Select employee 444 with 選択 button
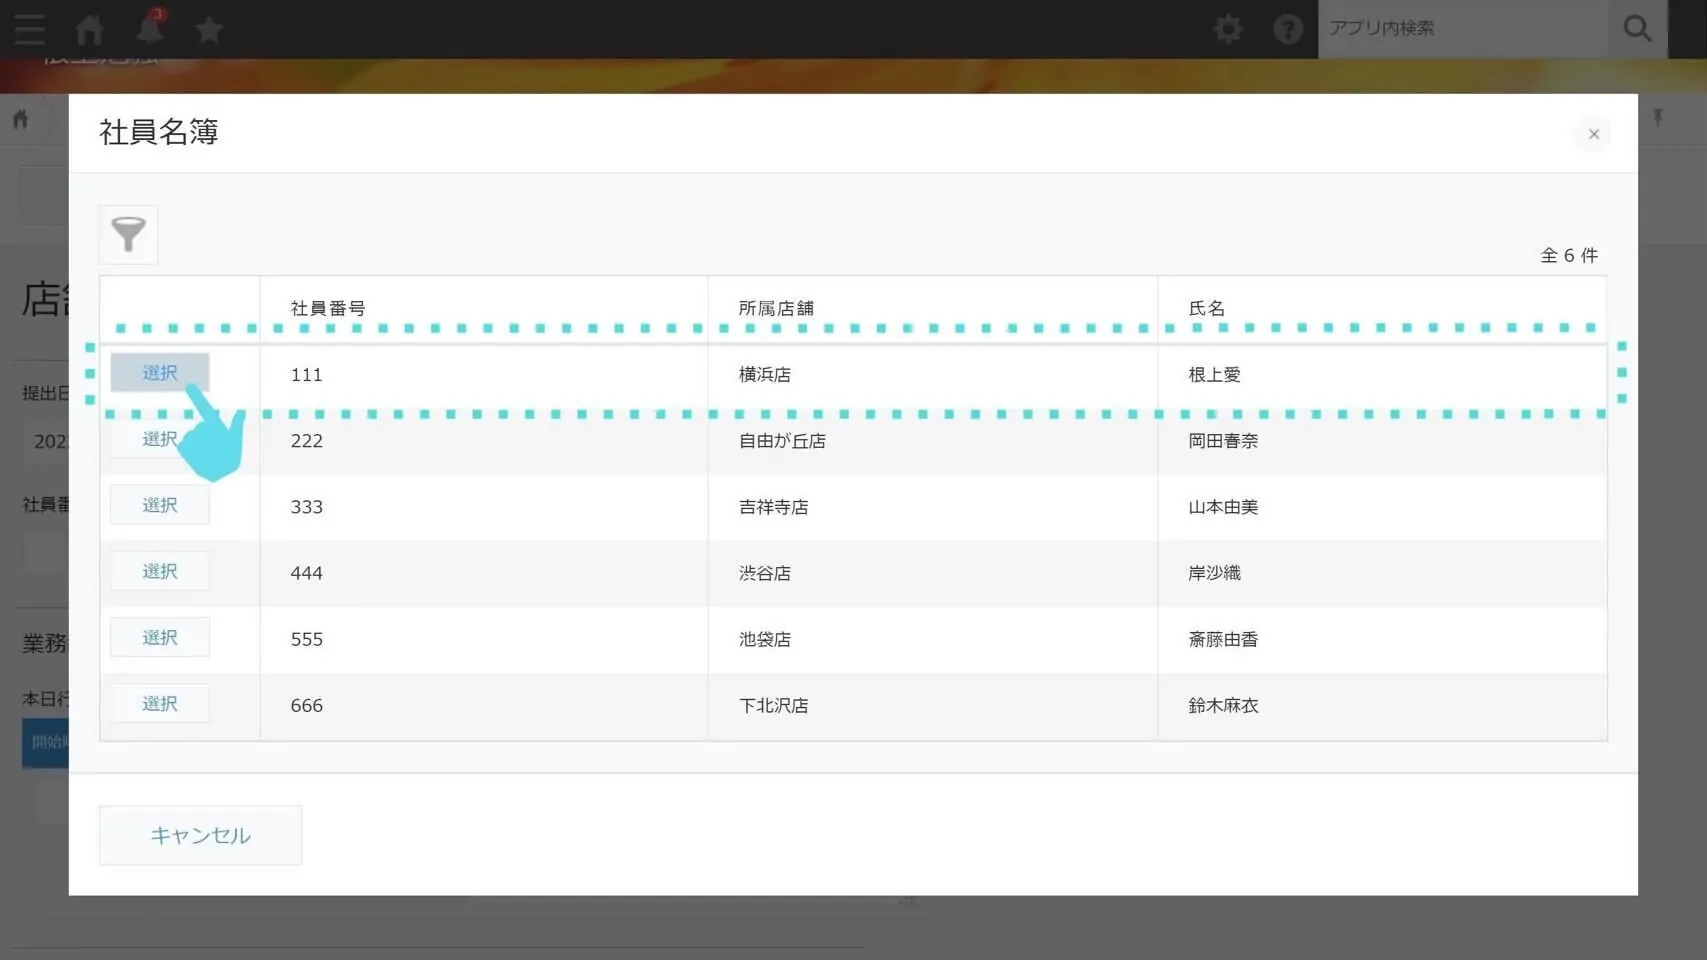The height and width of the screenshot is (960, 1707). [x=160, y=571]
